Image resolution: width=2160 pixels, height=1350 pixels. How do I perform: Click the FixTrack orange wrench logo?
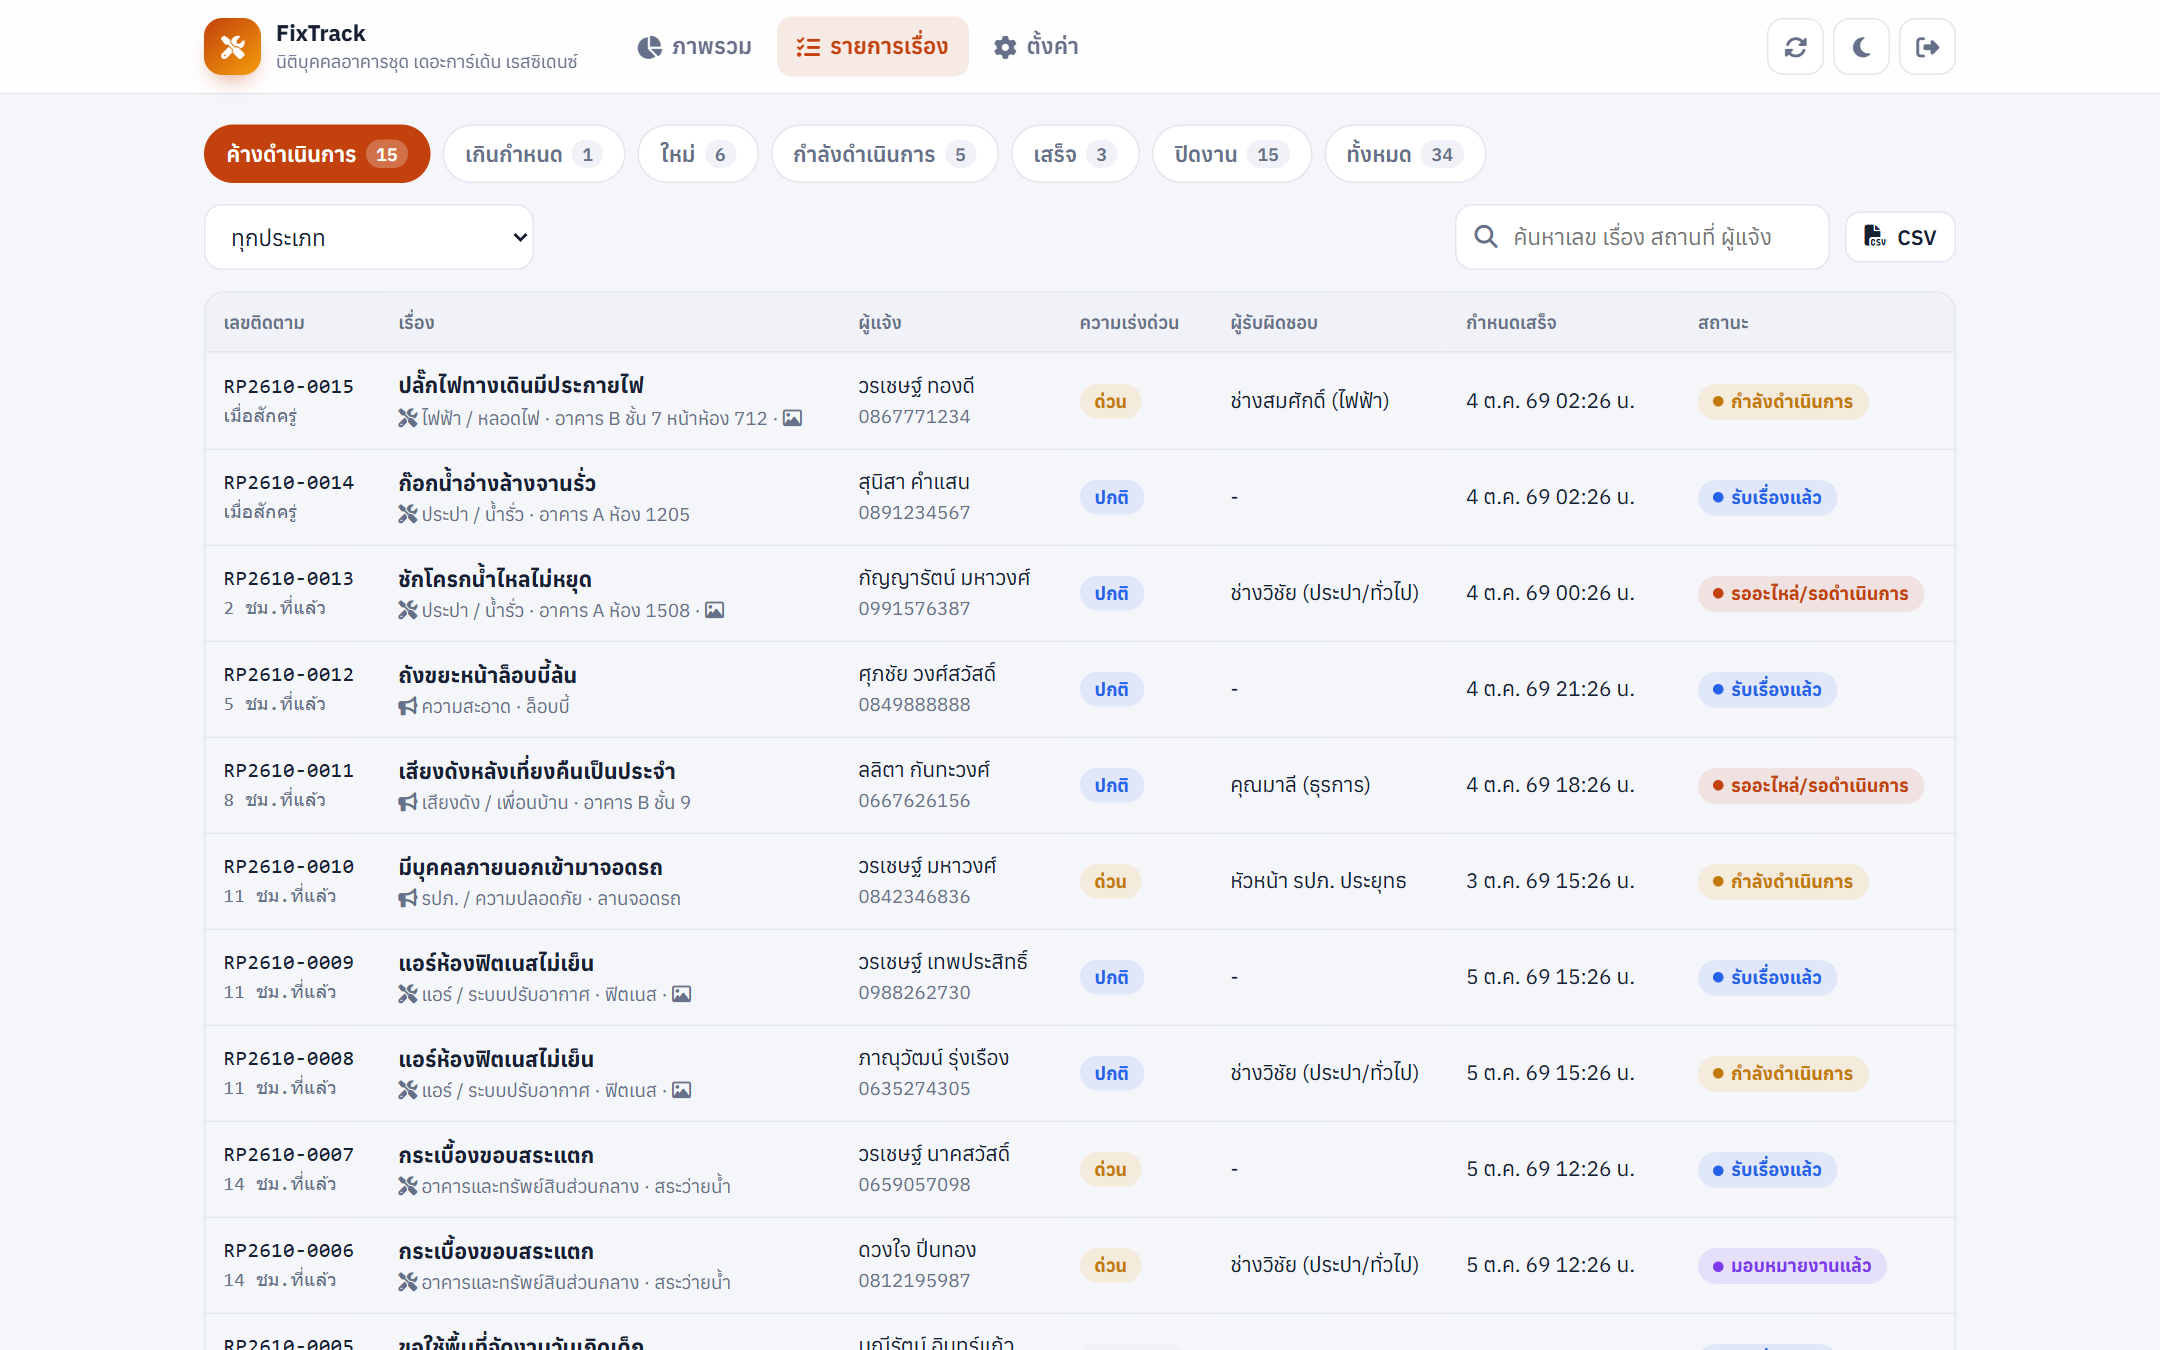(x=232, y=46)
